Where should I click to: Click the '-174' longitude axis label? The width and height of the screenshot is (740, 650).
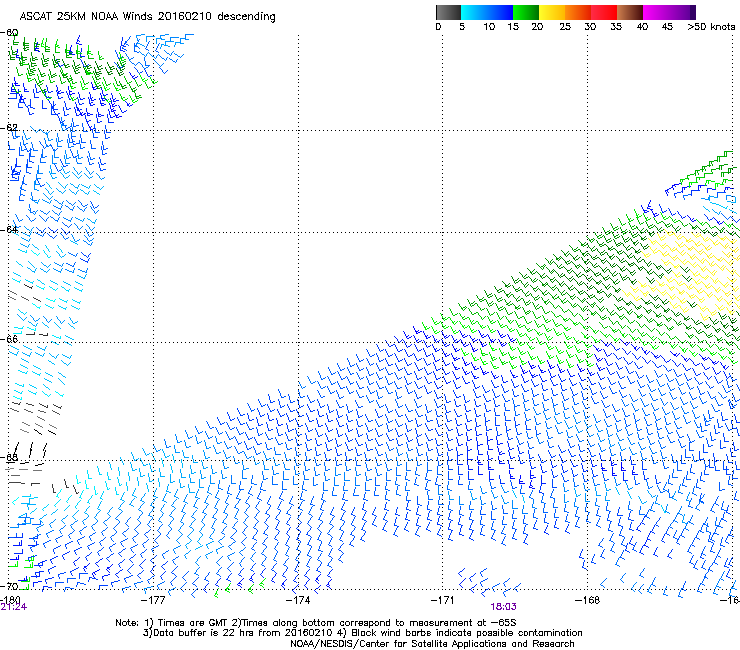tap(298, 600)
